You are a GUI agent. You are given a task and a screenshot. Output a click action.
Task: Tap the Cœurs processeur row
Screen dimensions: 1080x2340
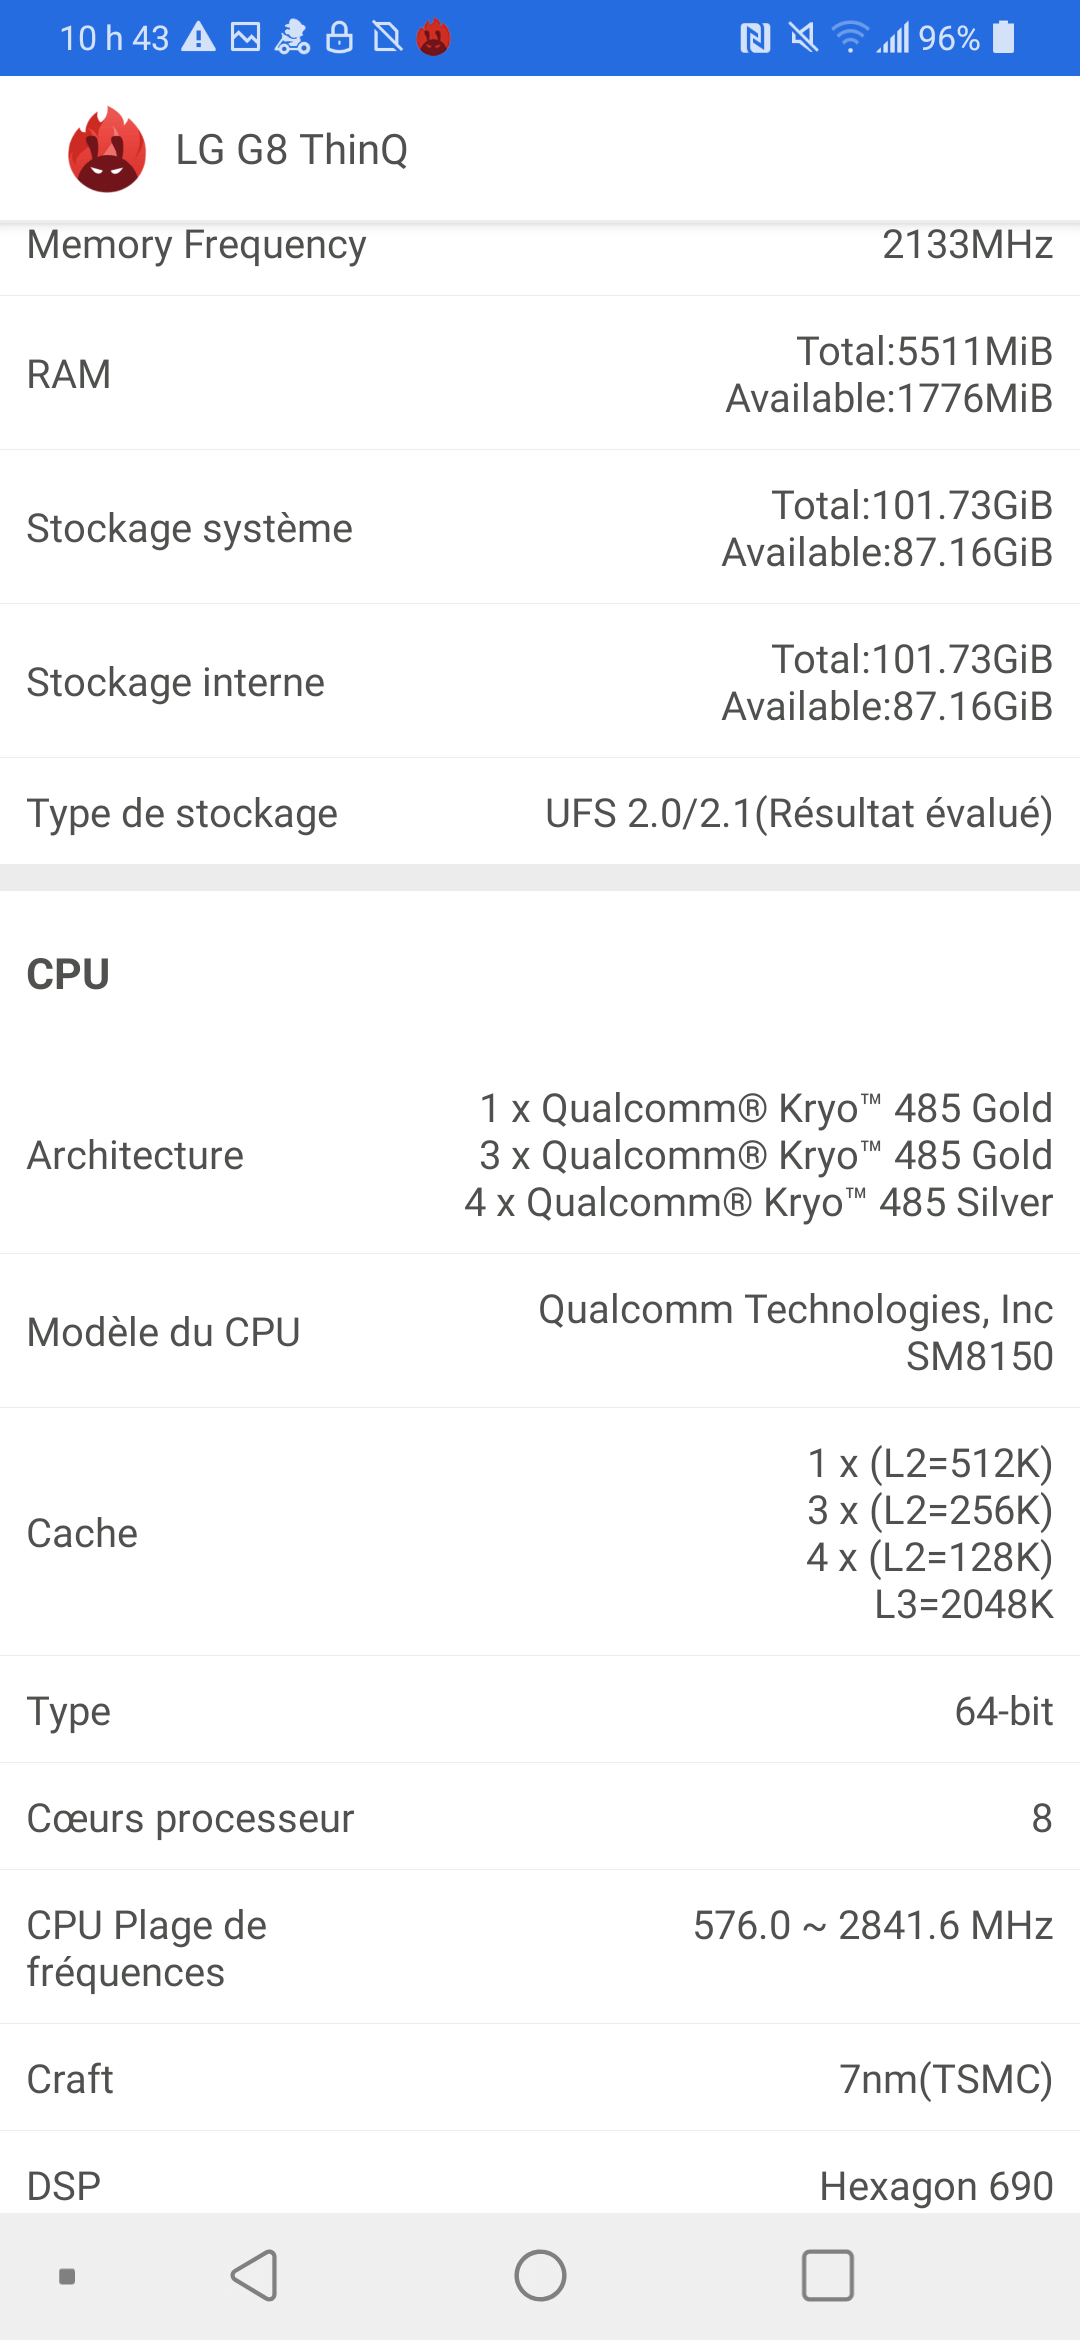click(x=540, y=1818)
